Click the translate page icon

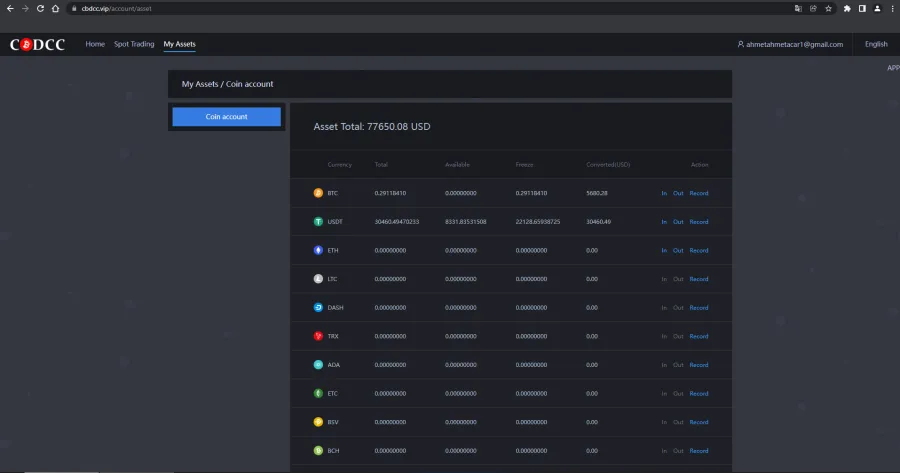[x=798, y=9]
